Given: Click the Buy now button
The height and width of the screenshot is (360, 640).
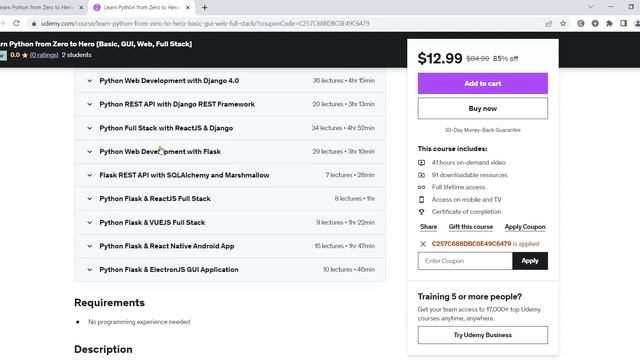Looking at the screenshot, I should [x=482, y=109].
